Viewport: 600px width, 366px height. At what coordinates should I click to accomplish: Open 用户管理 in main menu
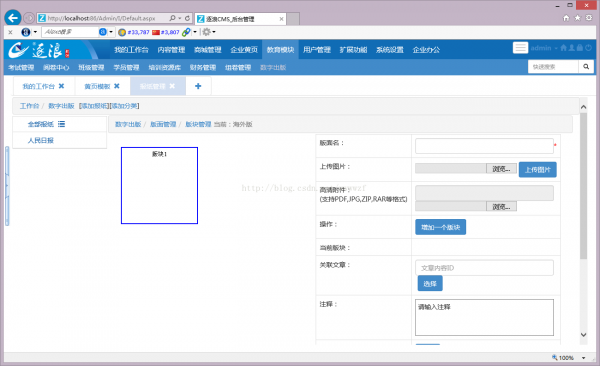[x=317, y=50]
